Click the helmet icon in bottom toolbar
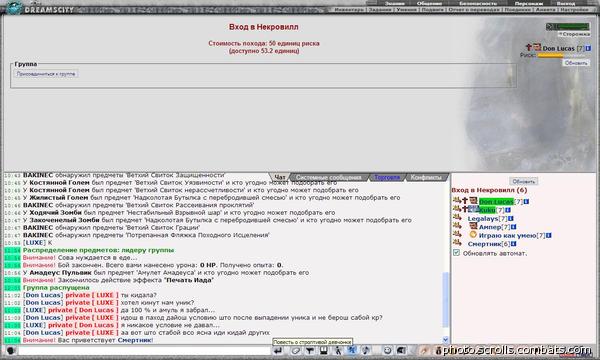This screenshot has height=360, width=600. coord(401,350)
